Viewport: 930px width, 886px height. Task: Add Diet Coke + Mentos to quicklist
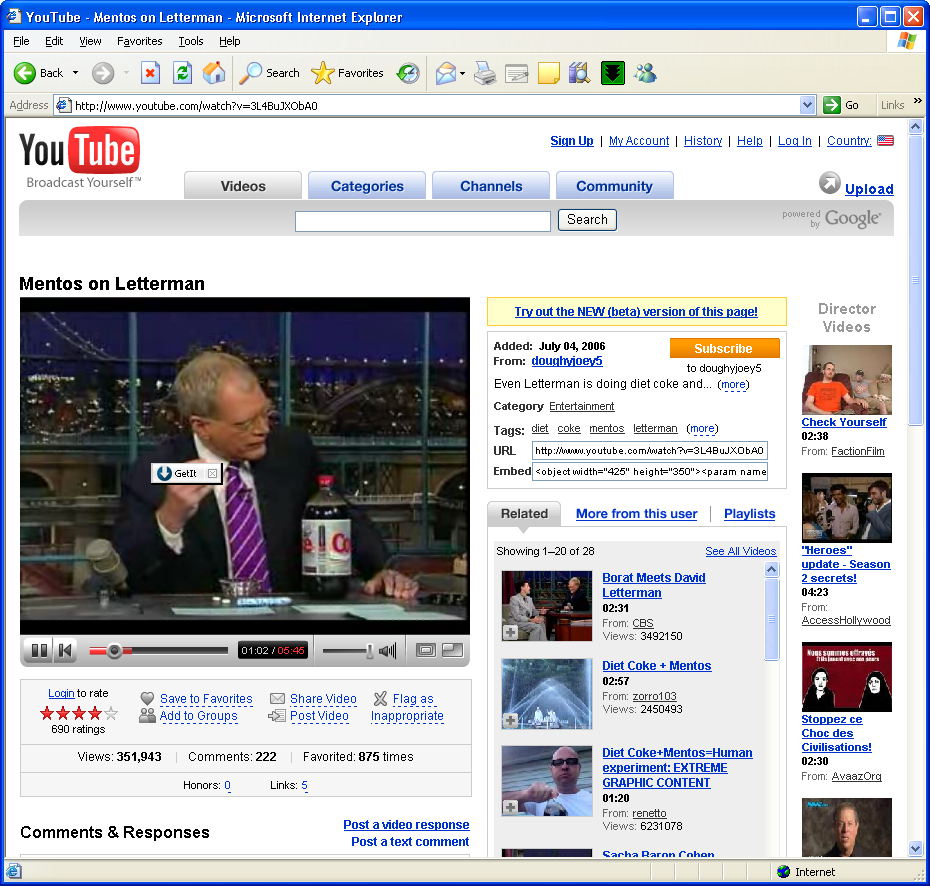coord(510,721)
